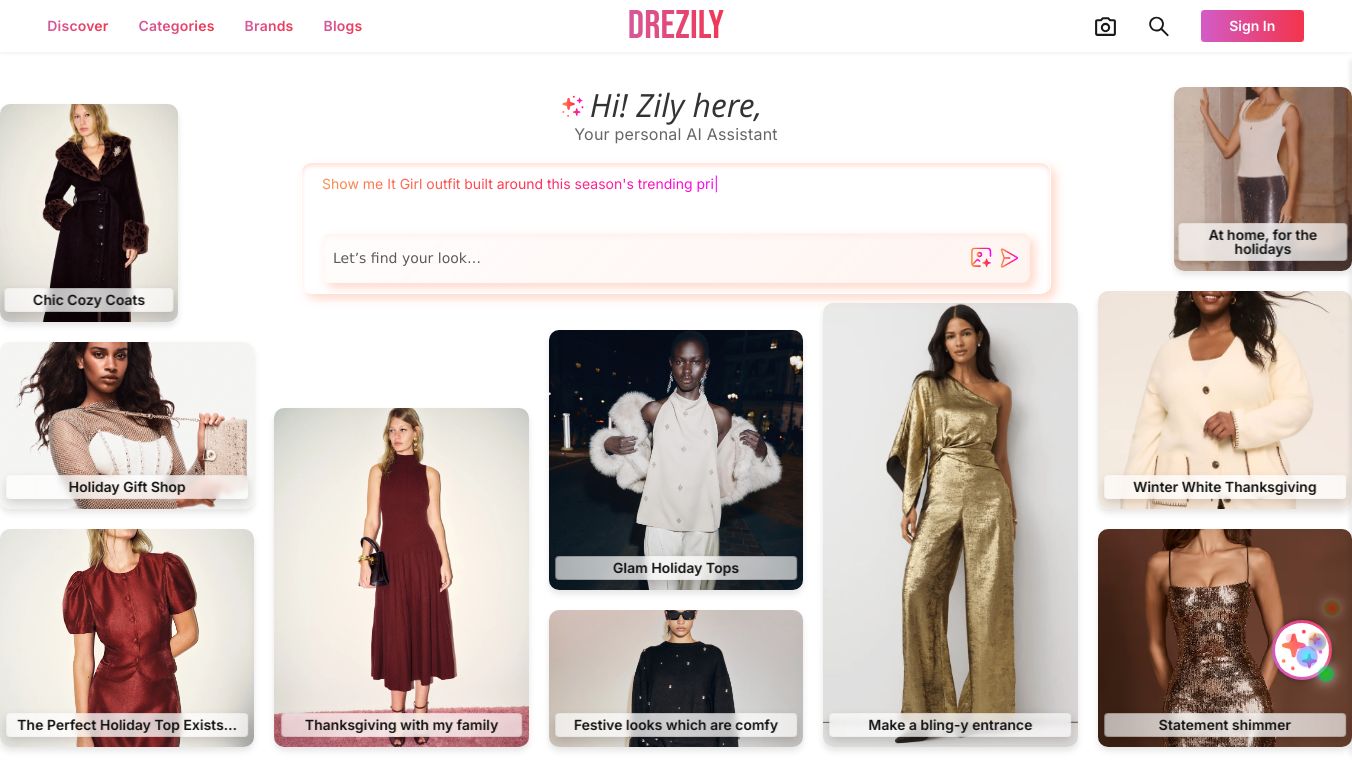Open the magnifying glass search icon
1352x760 pixels.
(x=1158, y=27)
